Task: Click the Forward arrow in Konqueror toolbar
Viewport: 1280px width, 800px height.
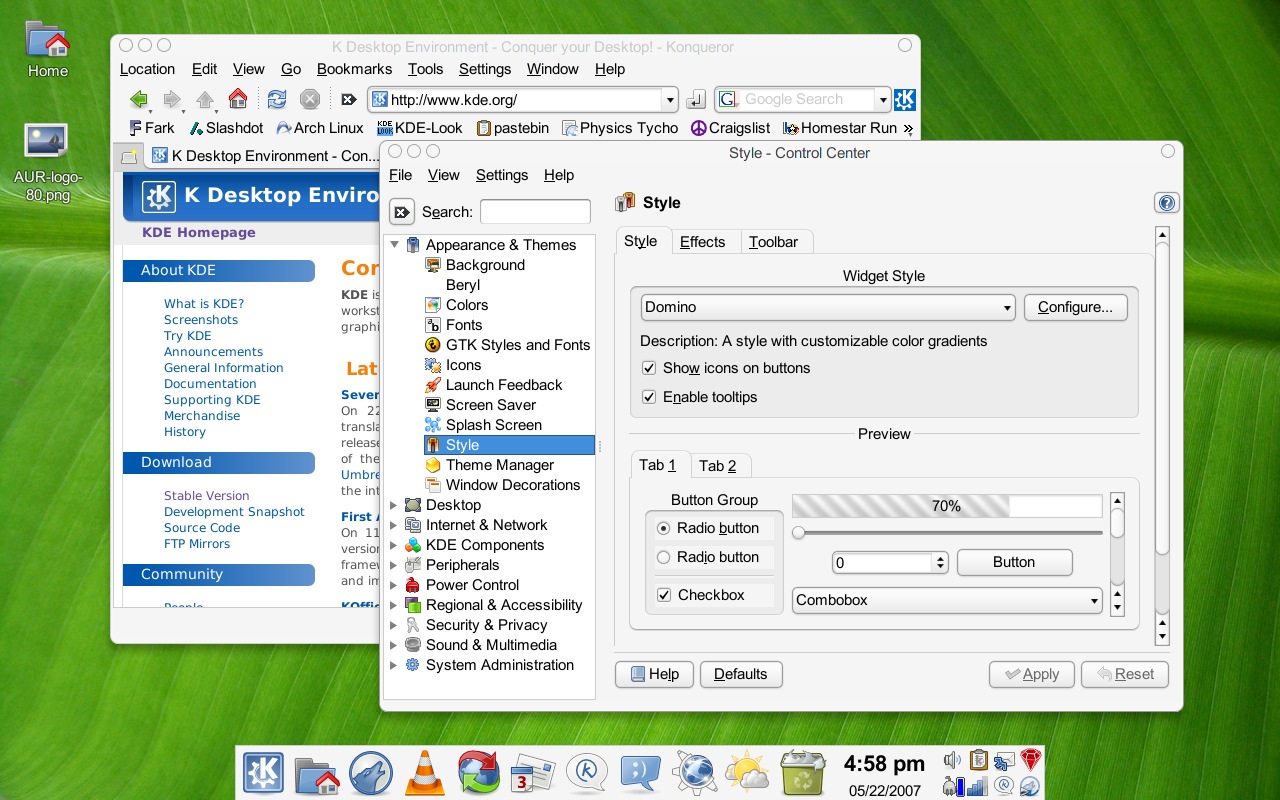Action: click(x=172, y=99)
